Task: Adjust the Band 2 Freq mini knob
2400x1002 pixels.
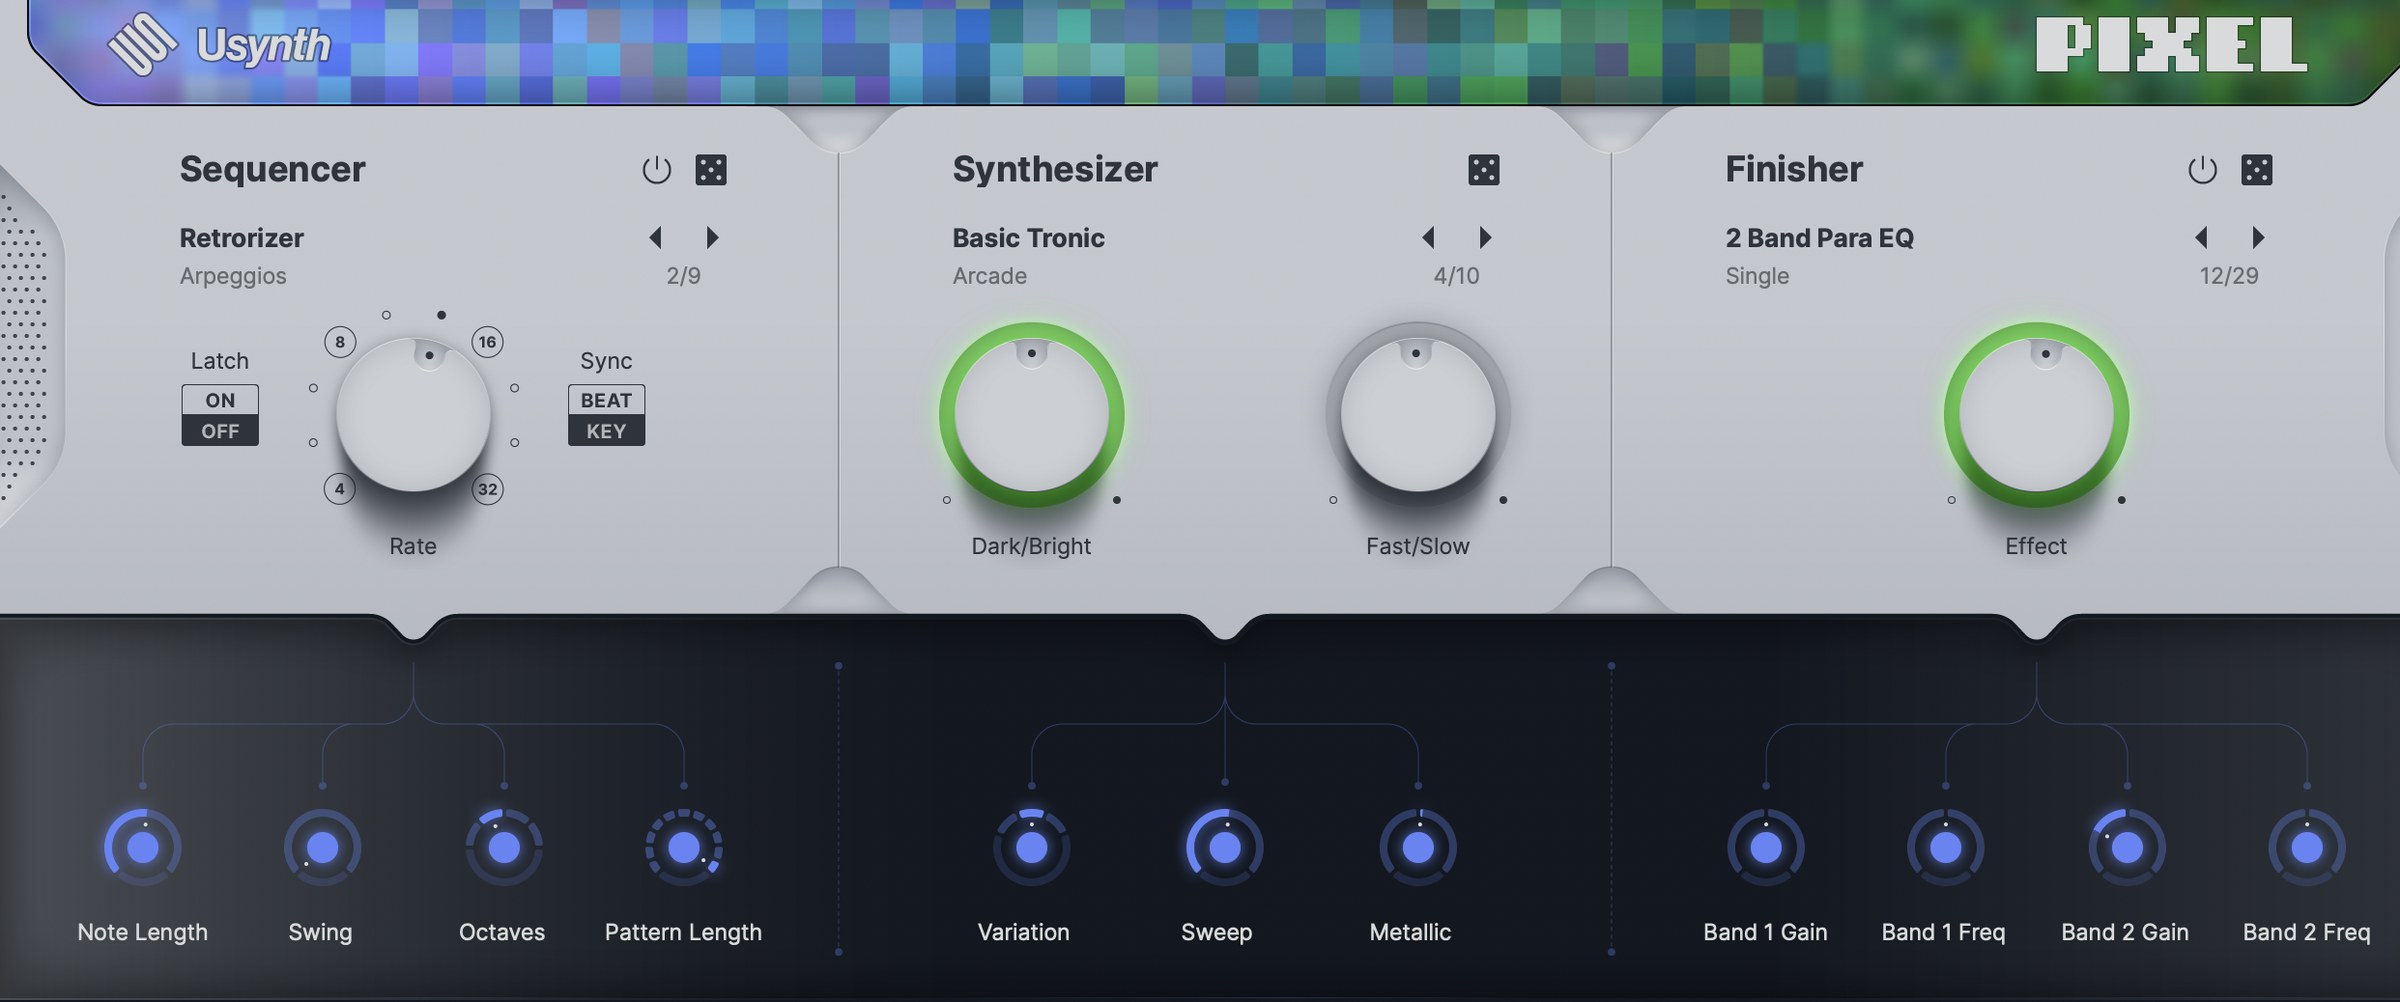Action: pos(2307,848)
